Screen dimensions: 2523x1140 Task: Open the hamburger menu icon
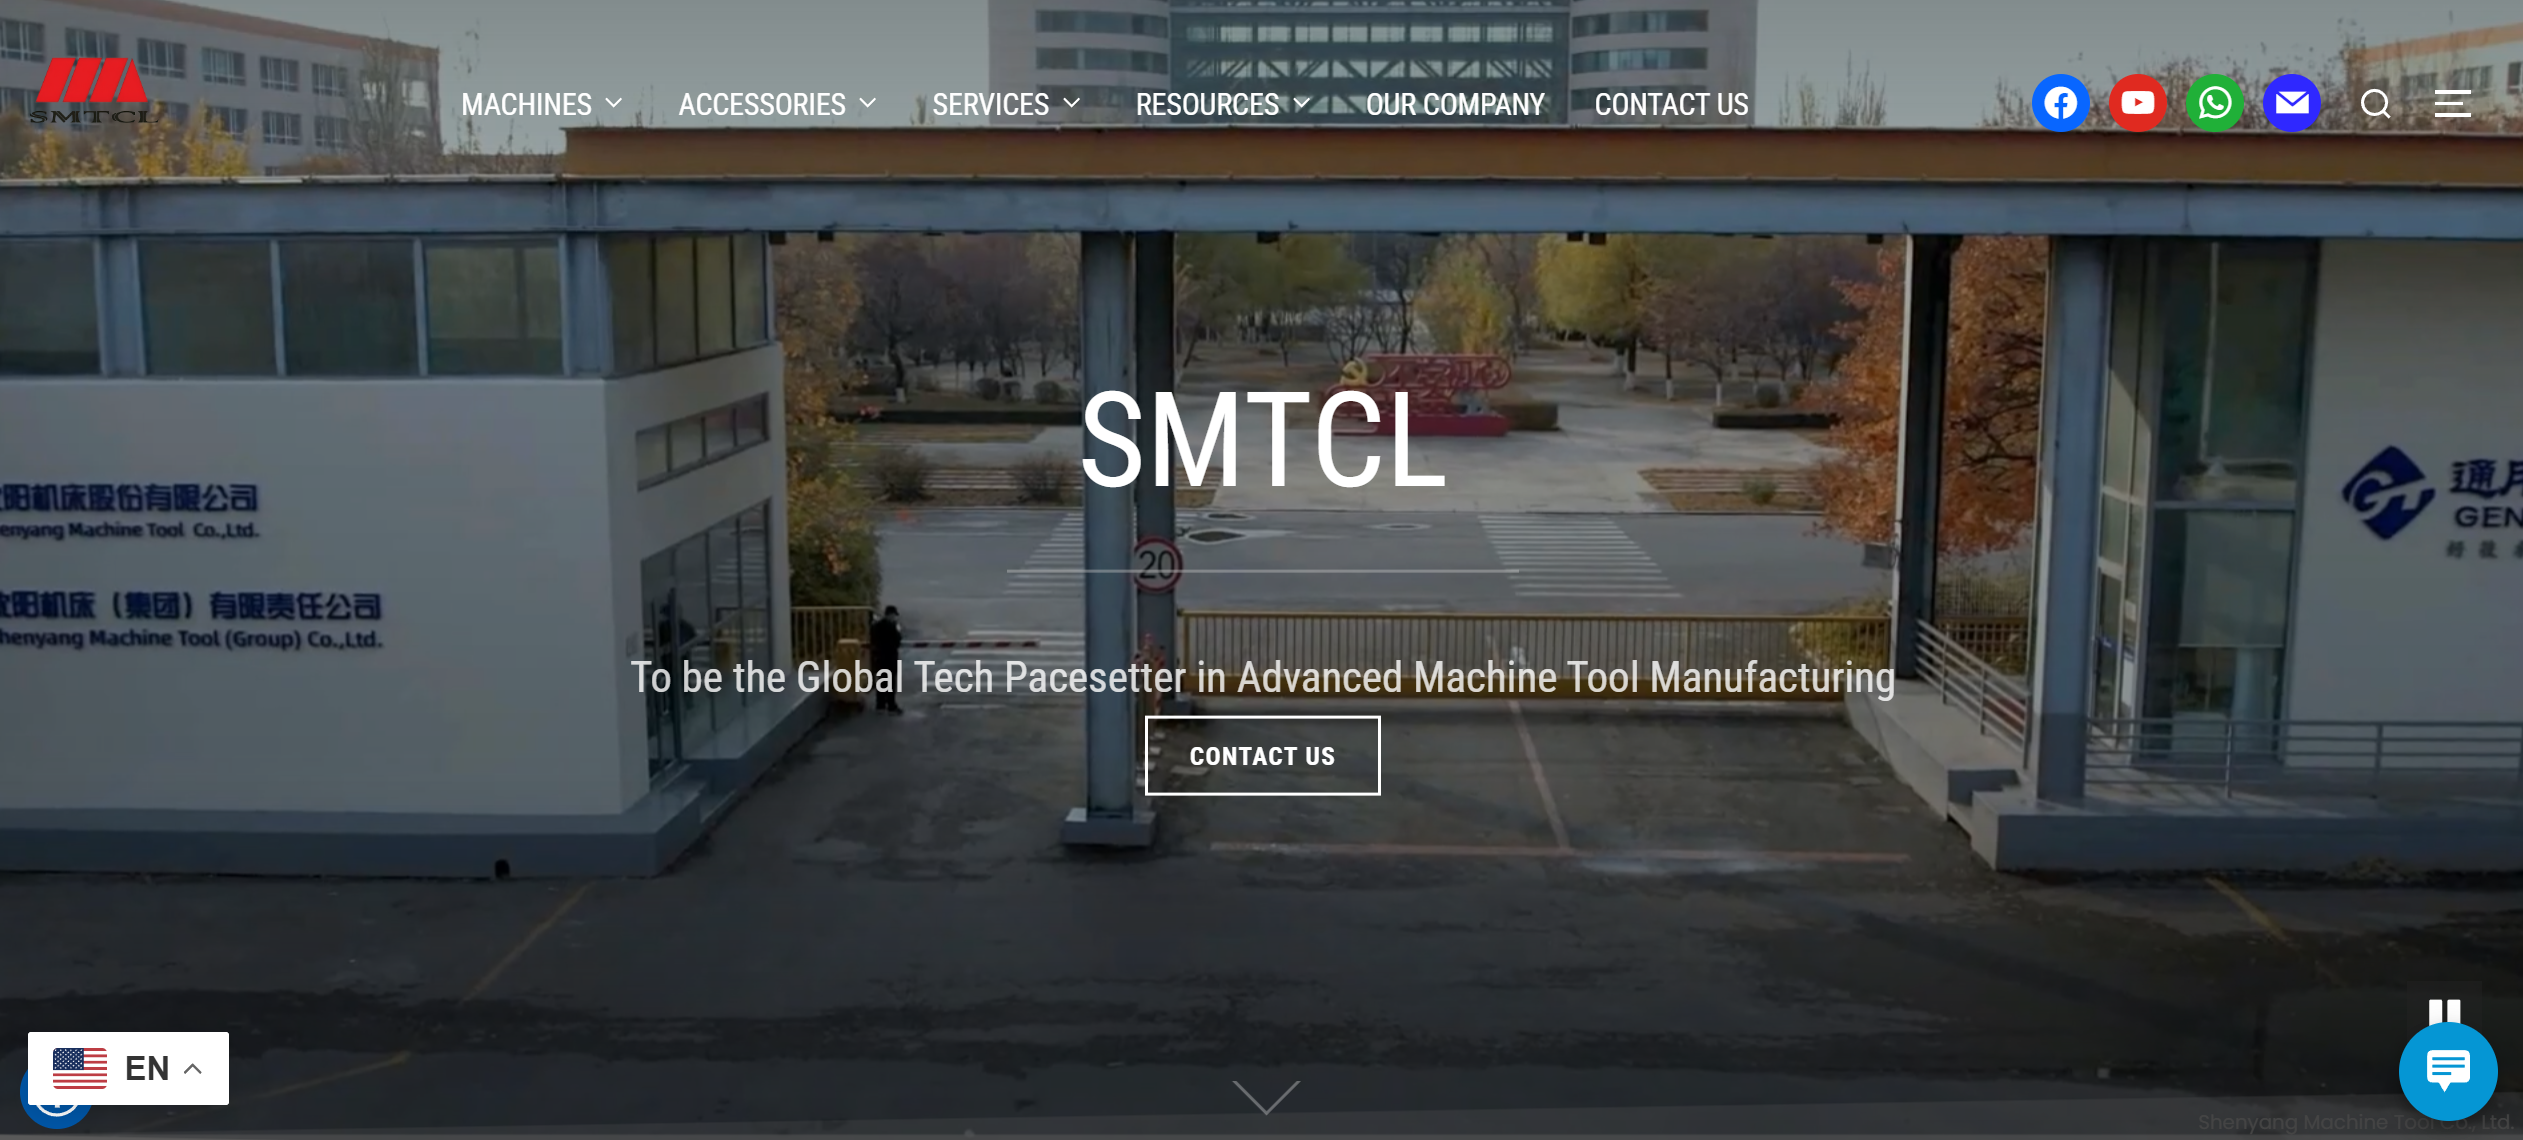coord(2452,104)
